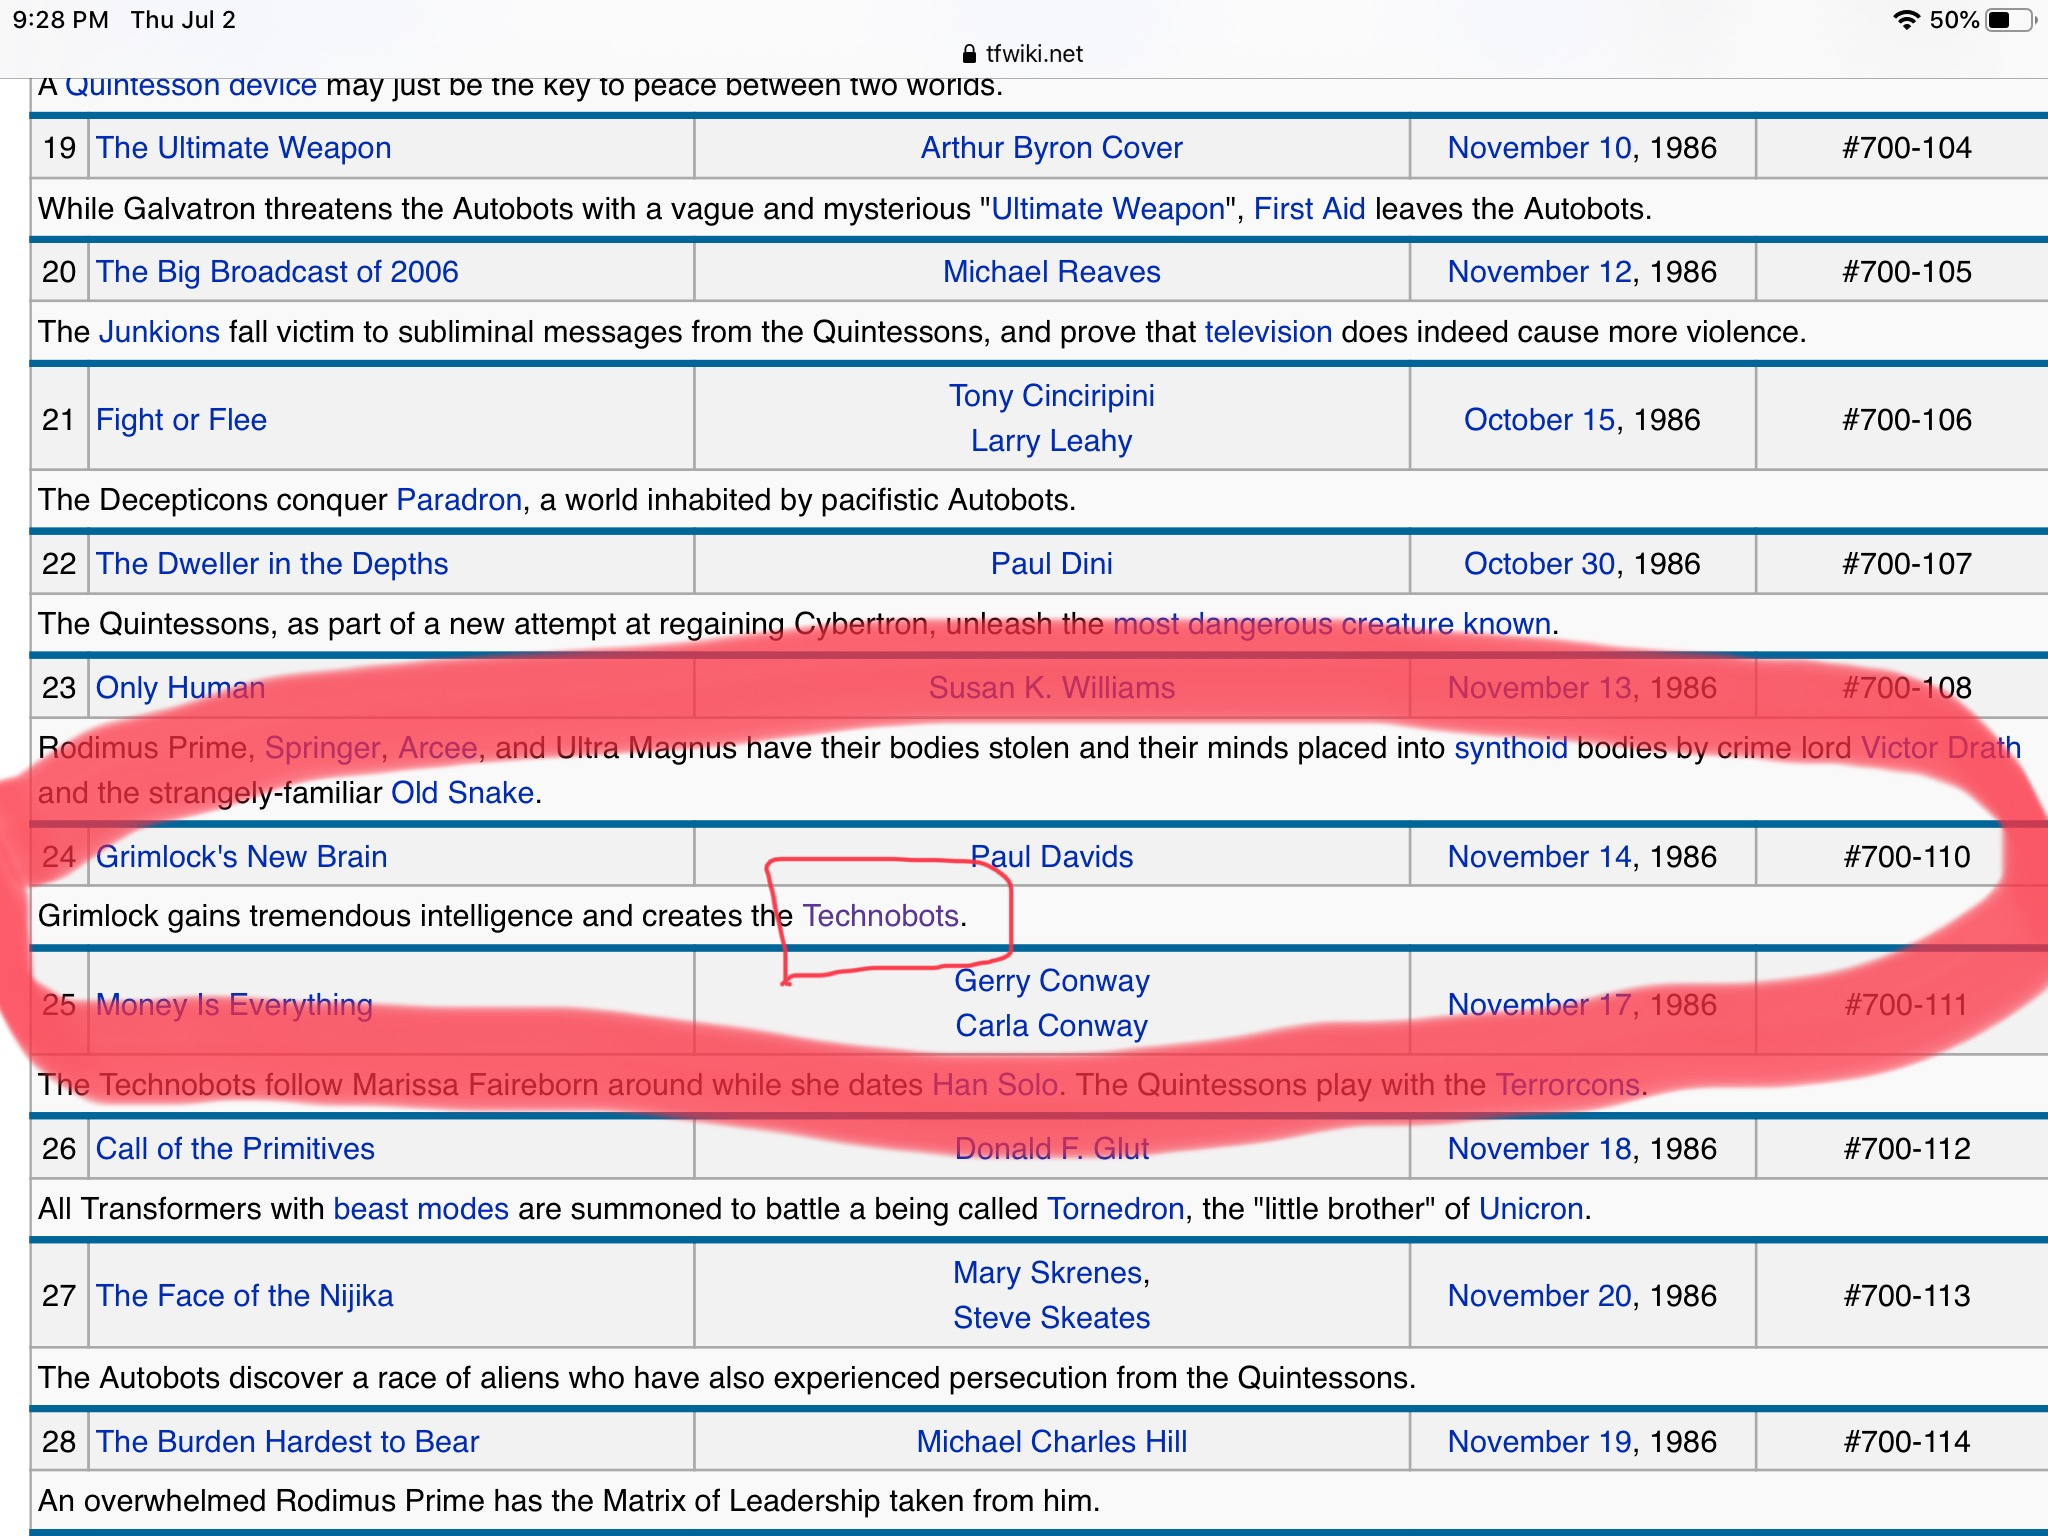This screenshot has height=1536, width=2048.
Task: Select episode number 21 cell
Action: pyautogui.click(x=59, y=420)
